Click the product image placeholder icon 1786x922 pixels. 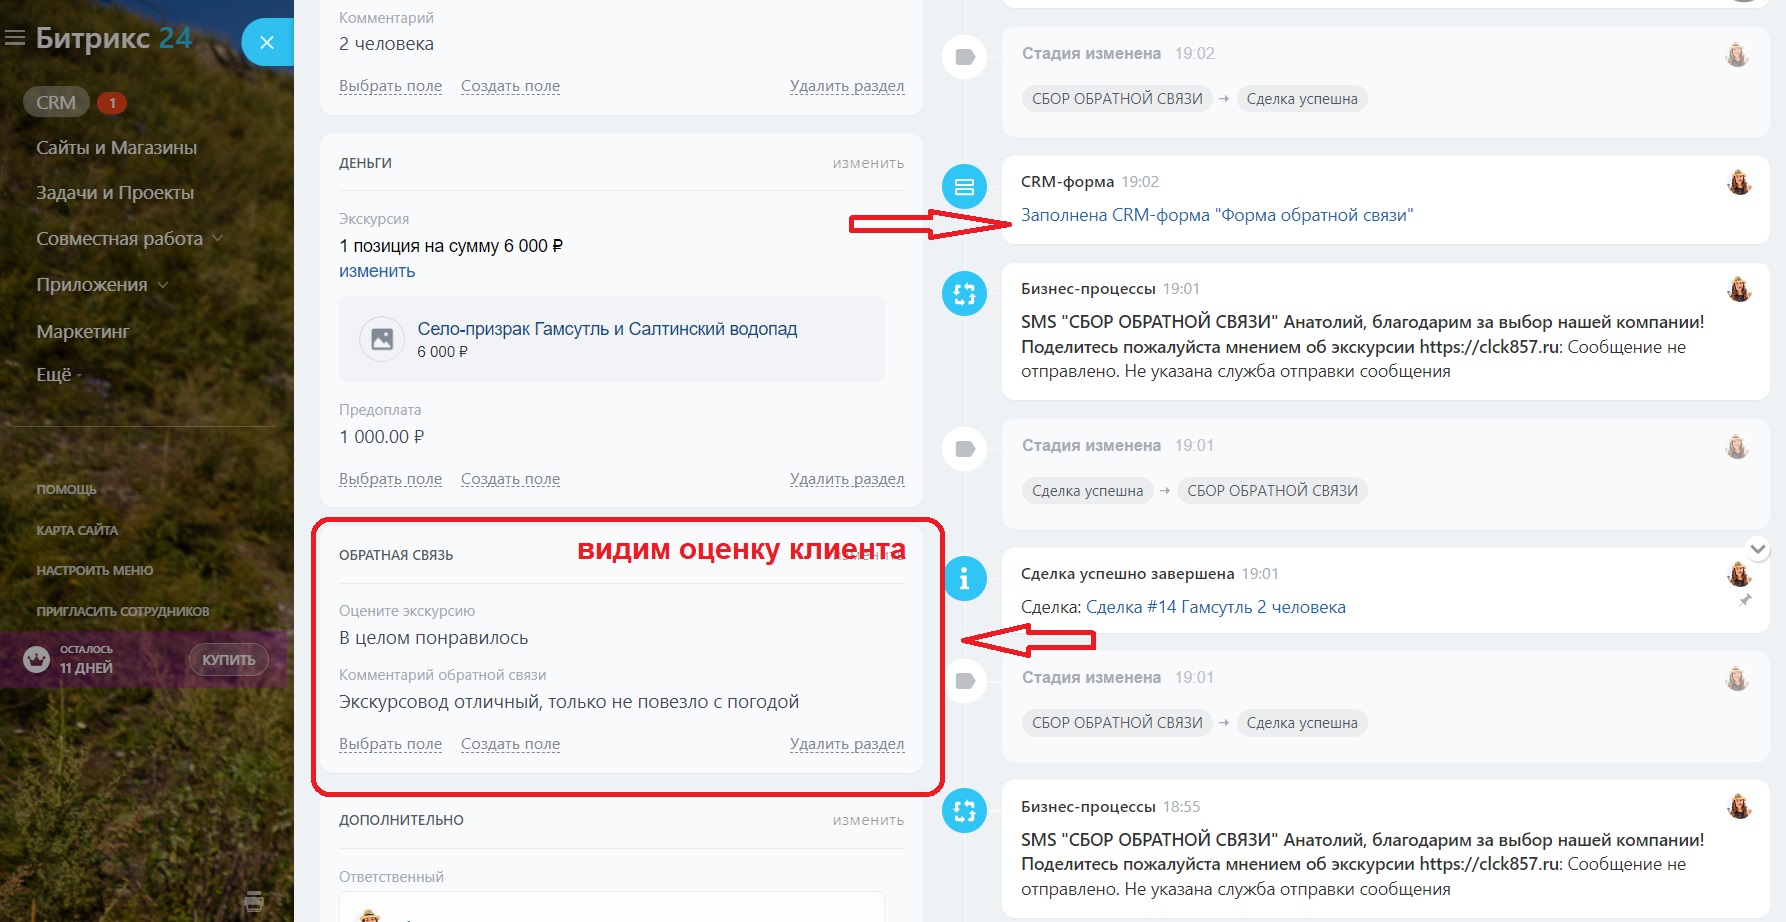click(382, 339)
